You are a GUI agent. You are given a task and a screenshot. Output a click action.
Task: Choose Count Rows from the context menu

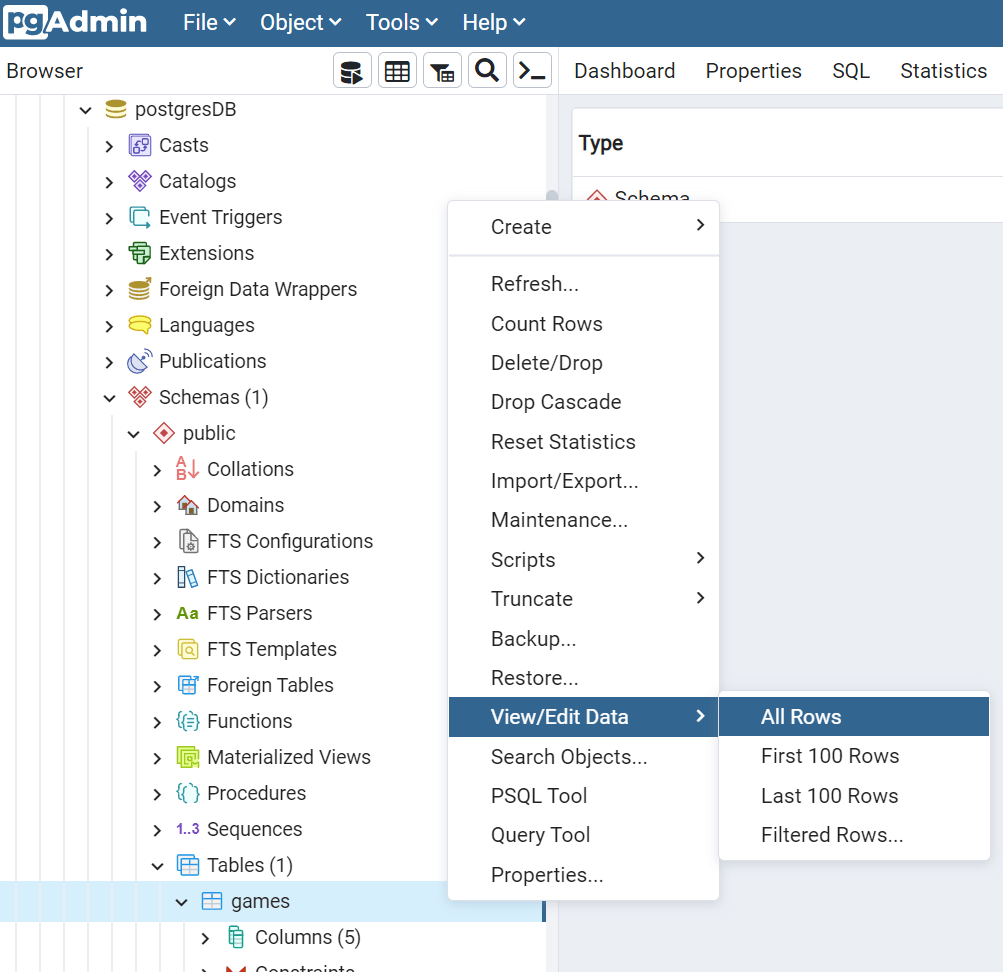[x=546, y=323]
